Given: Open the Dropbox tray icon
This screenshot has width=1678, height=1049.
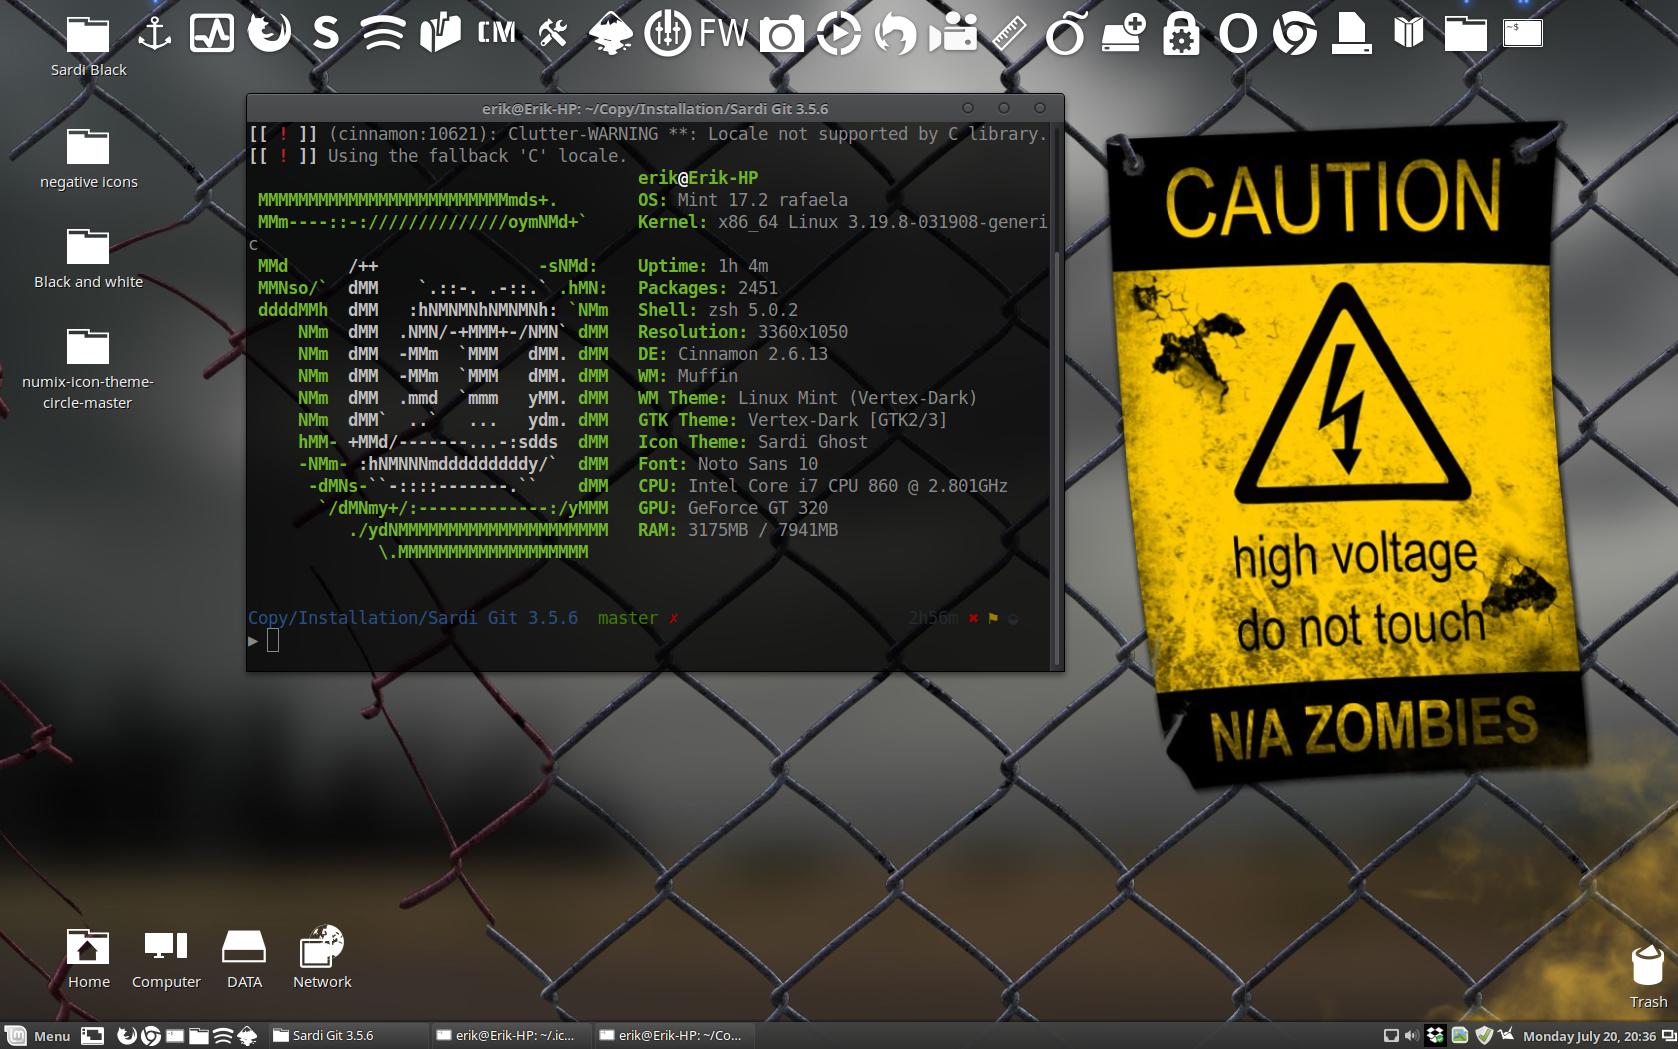Looking at the screenshot, I should pos(1436,1036).
